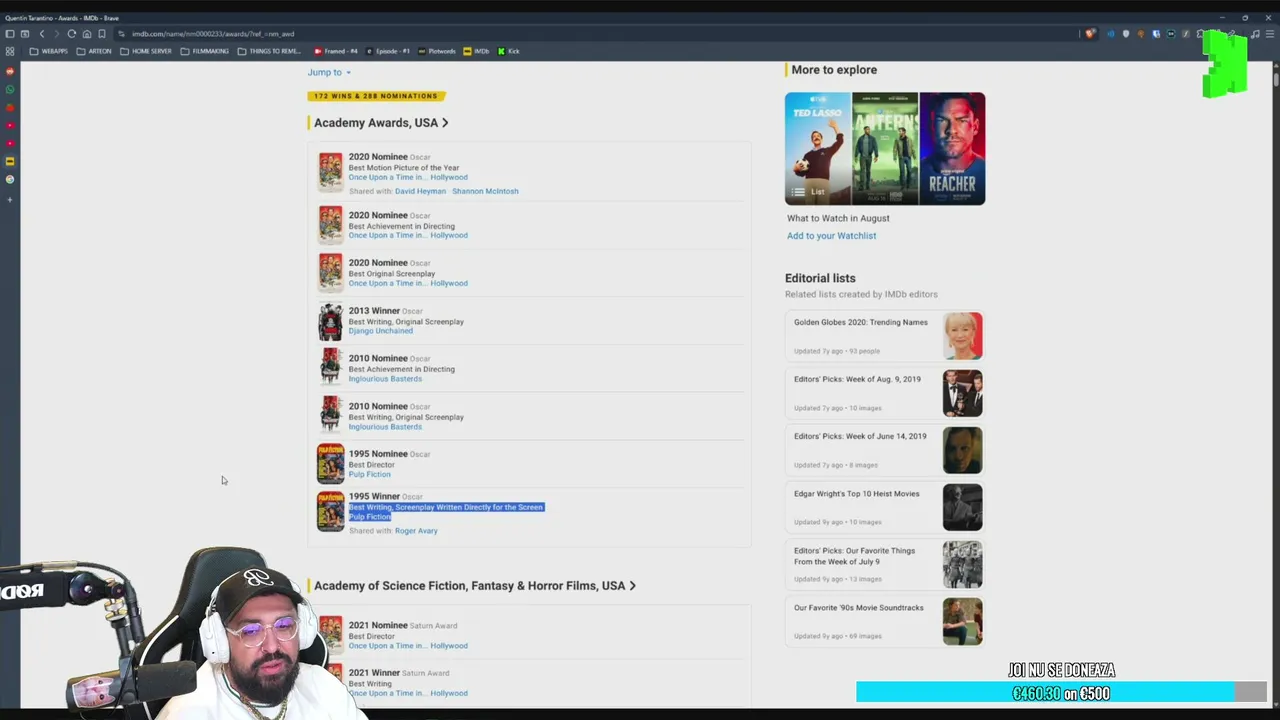Image resolution: width=1280 pixels, height=720 pixels.
Task: Open Django Unchained title link
Action: pos(380,331)
